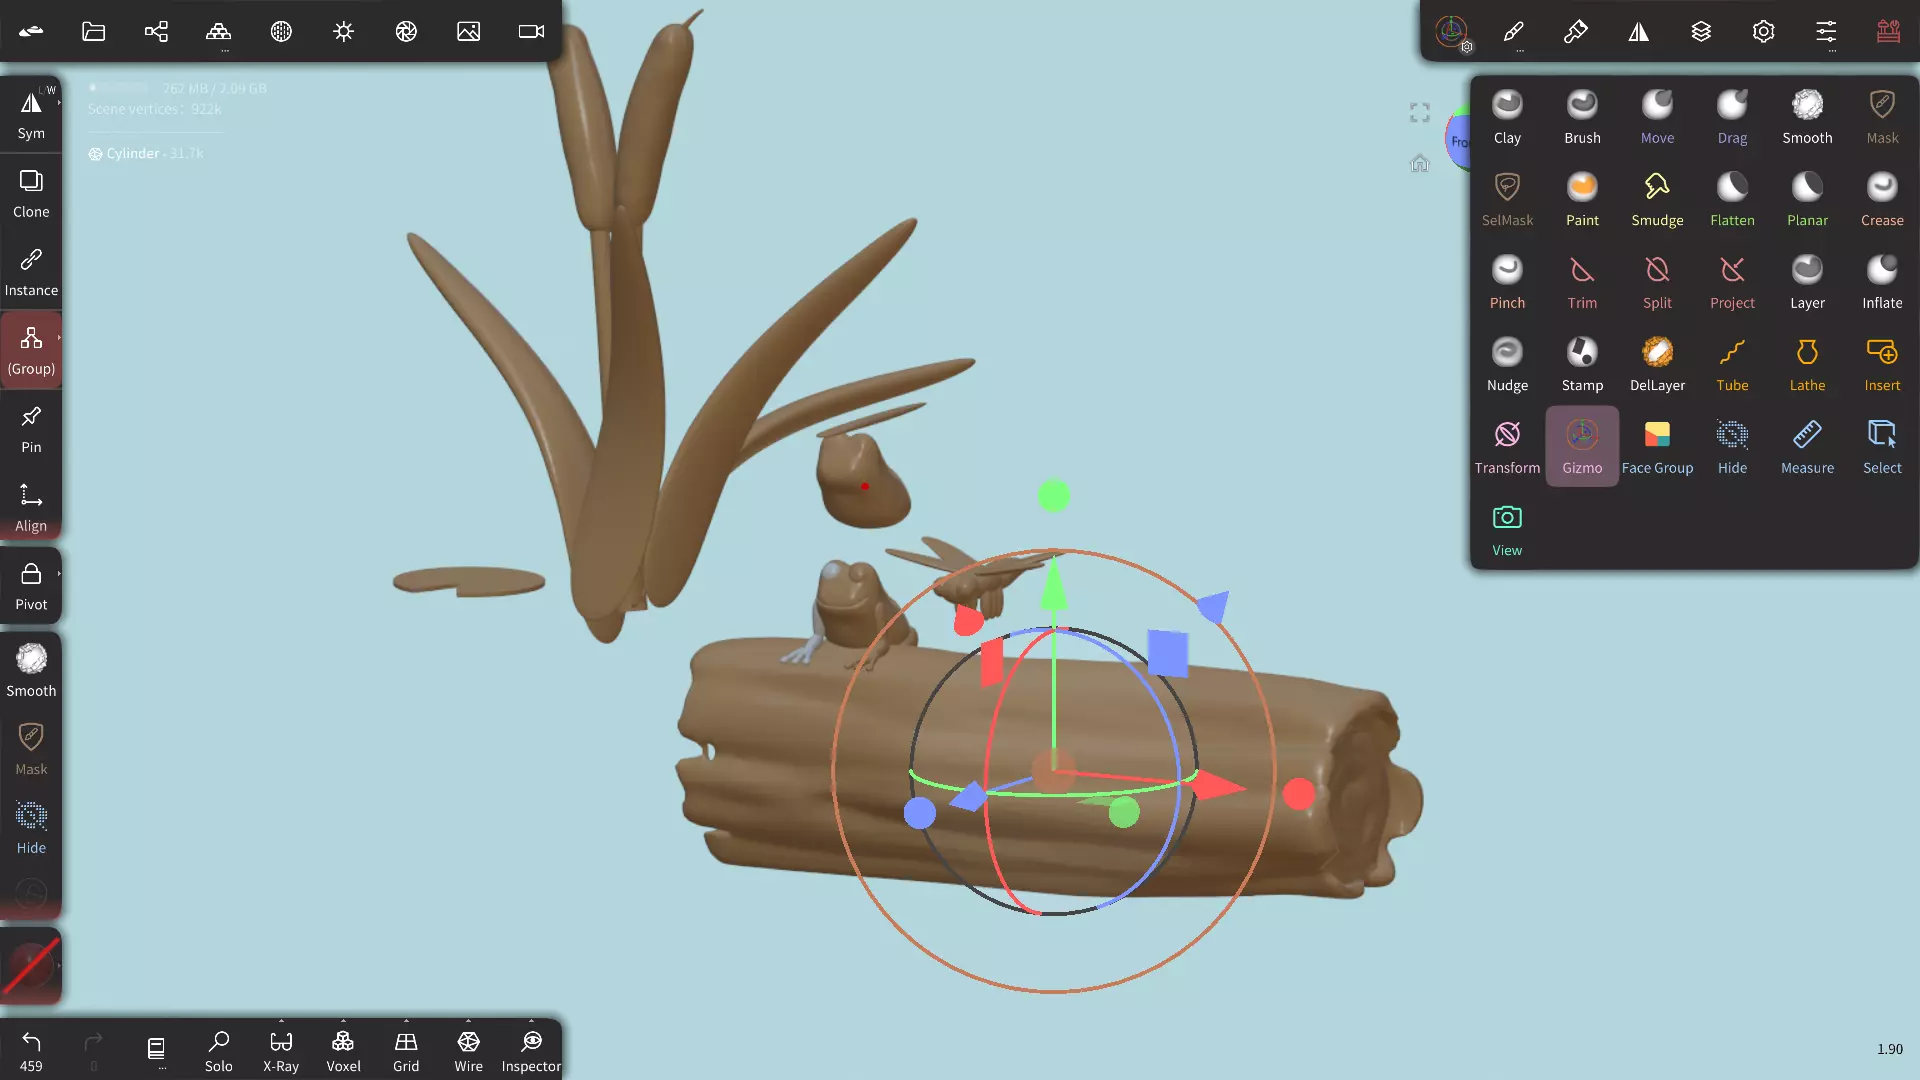
Task: Select the Measure tool
Action: click(1807, 447)
